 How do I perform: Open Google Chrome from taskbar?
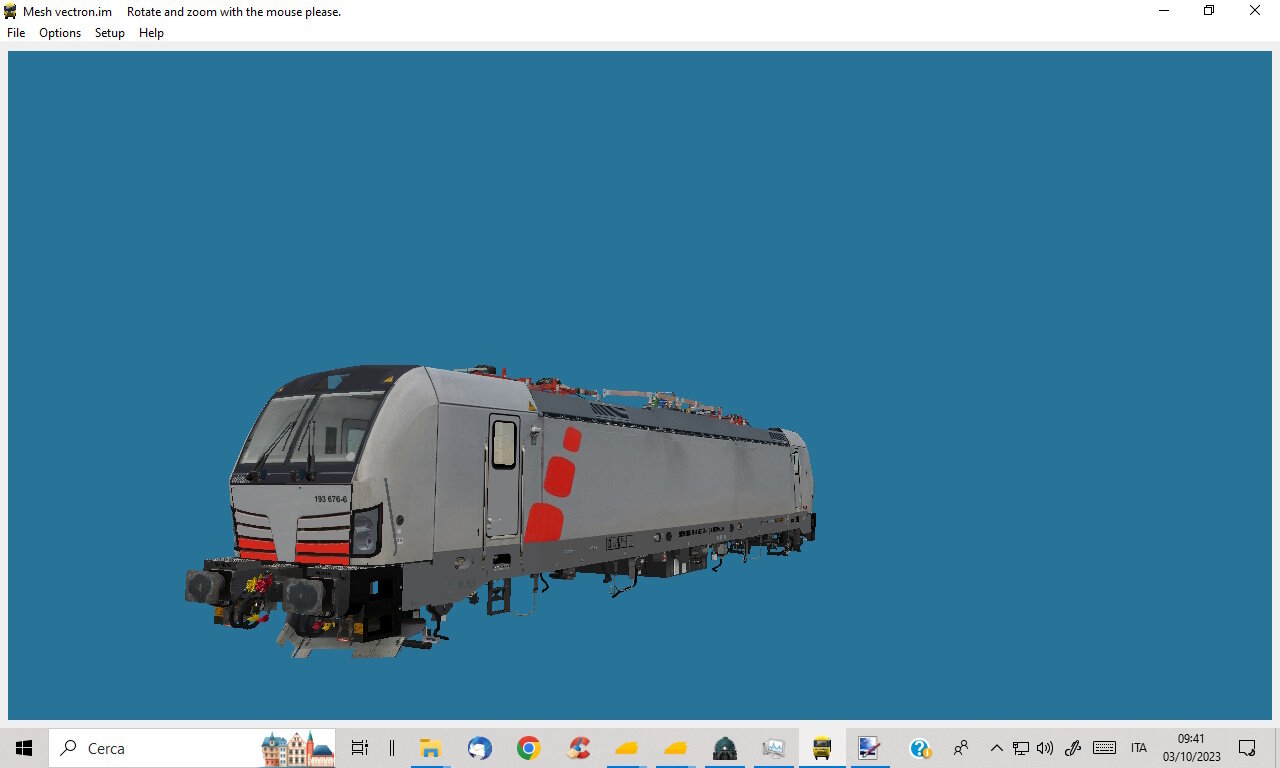pos(529,748)
